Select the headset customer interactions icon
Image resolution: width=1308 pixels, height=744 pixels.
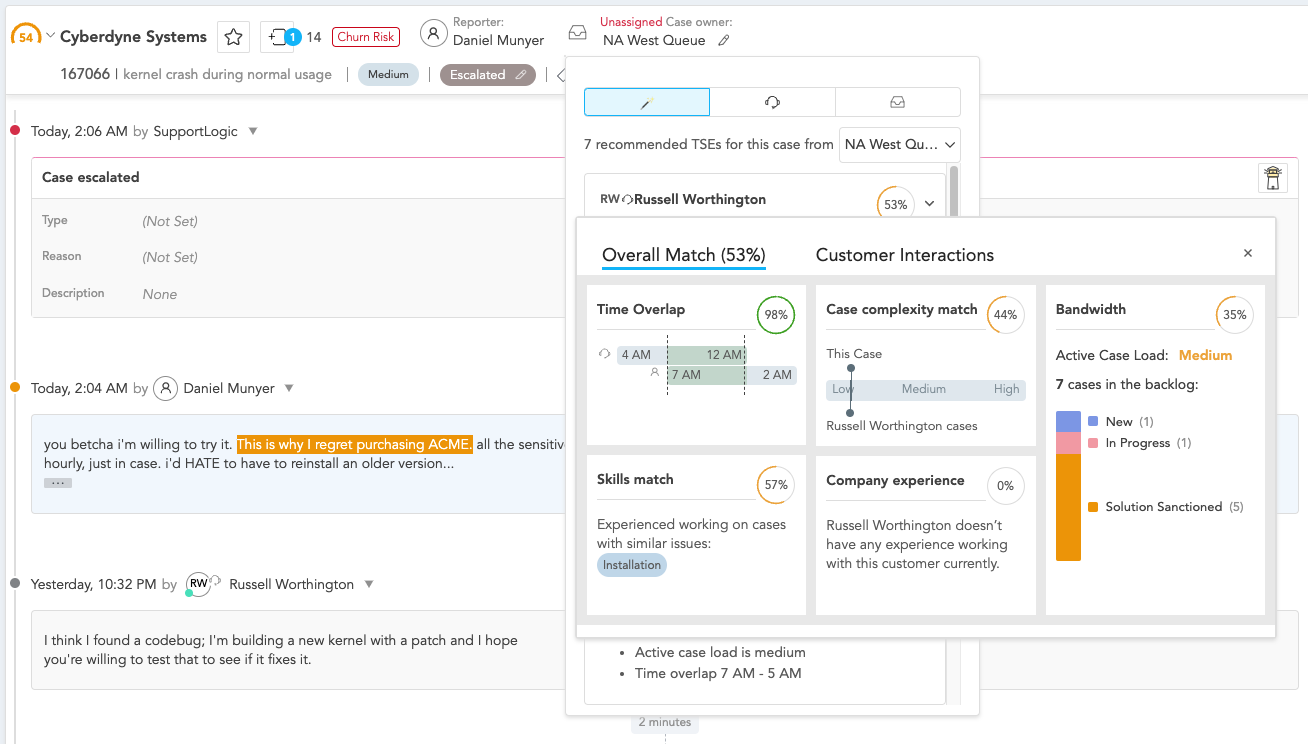pyautogui.click(x=772, y=101)
